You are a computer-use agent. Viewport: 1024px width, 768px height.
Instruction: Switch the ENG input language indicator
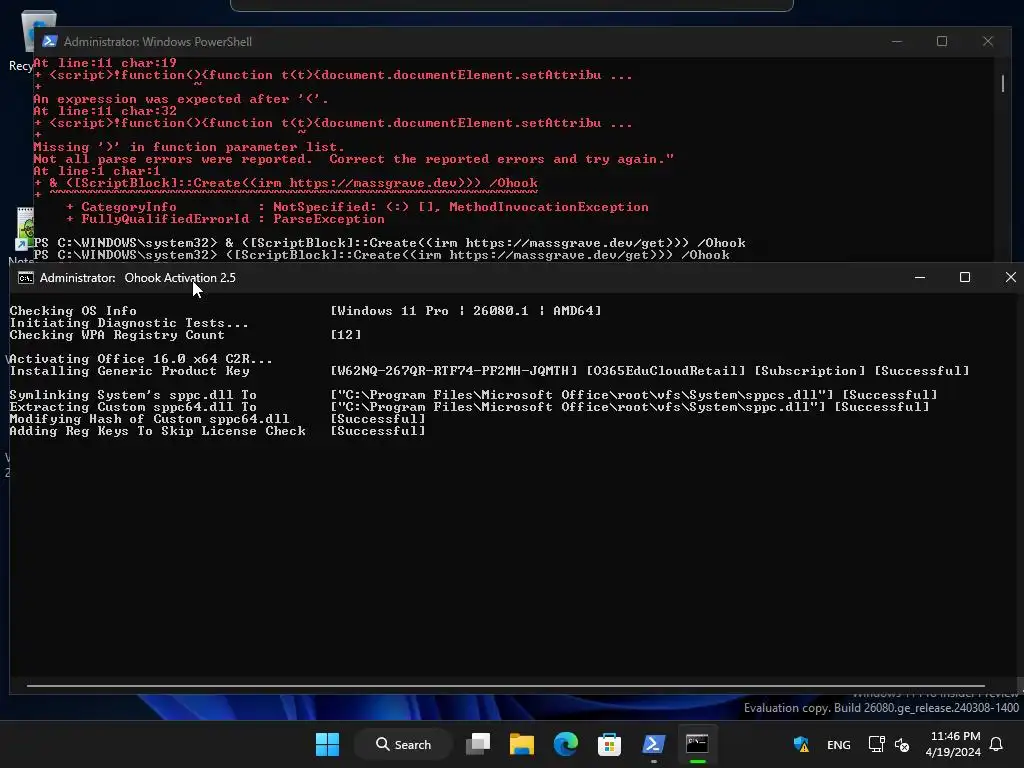[839, 744]
